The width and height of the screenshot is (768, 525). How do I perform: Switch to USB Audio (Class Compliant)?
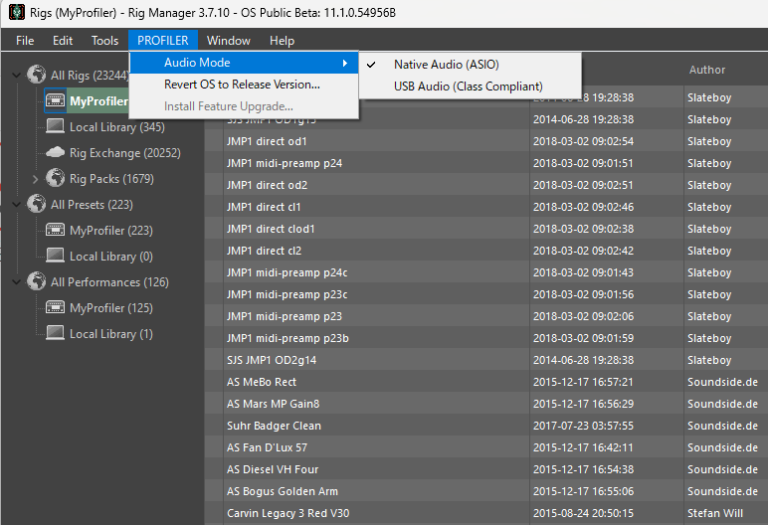(x=468, y=86)
